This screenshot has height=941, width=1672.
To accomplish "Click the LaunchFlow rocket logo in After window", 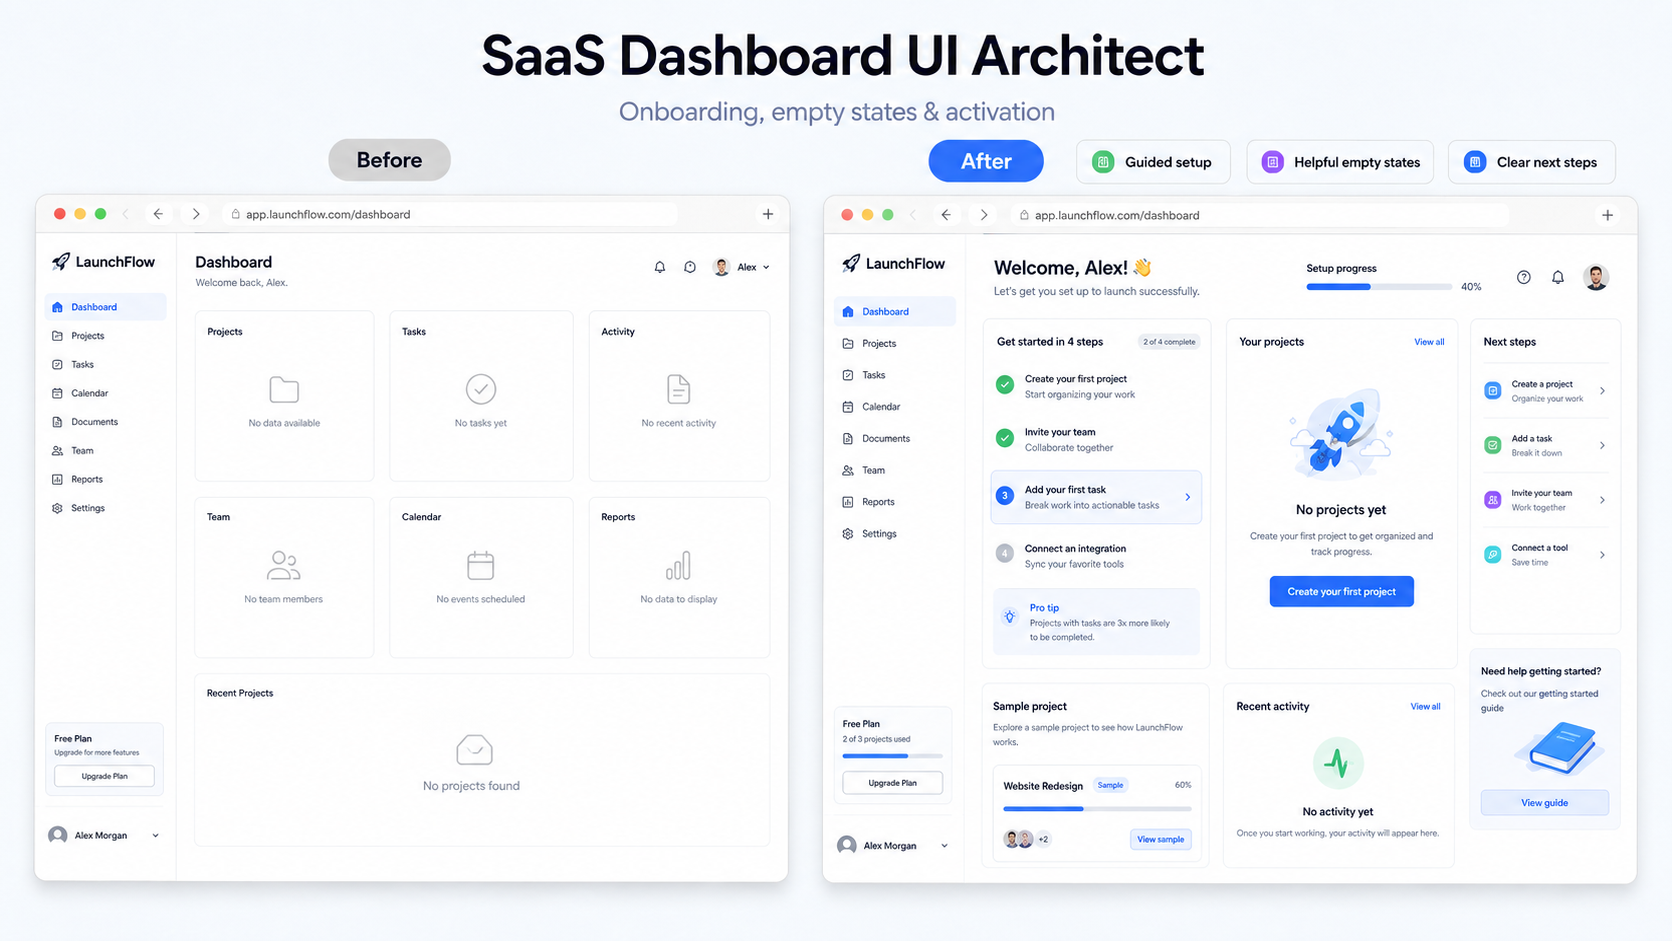I will (851, 263).
